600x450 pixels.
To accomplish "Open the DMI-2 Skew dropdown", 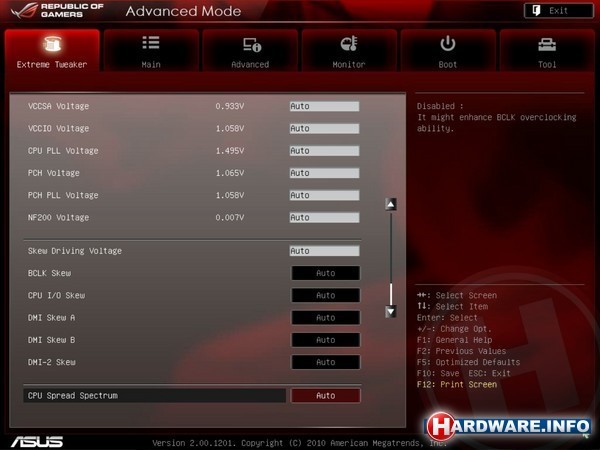I will pyautogui.click(x=325, y=362).
